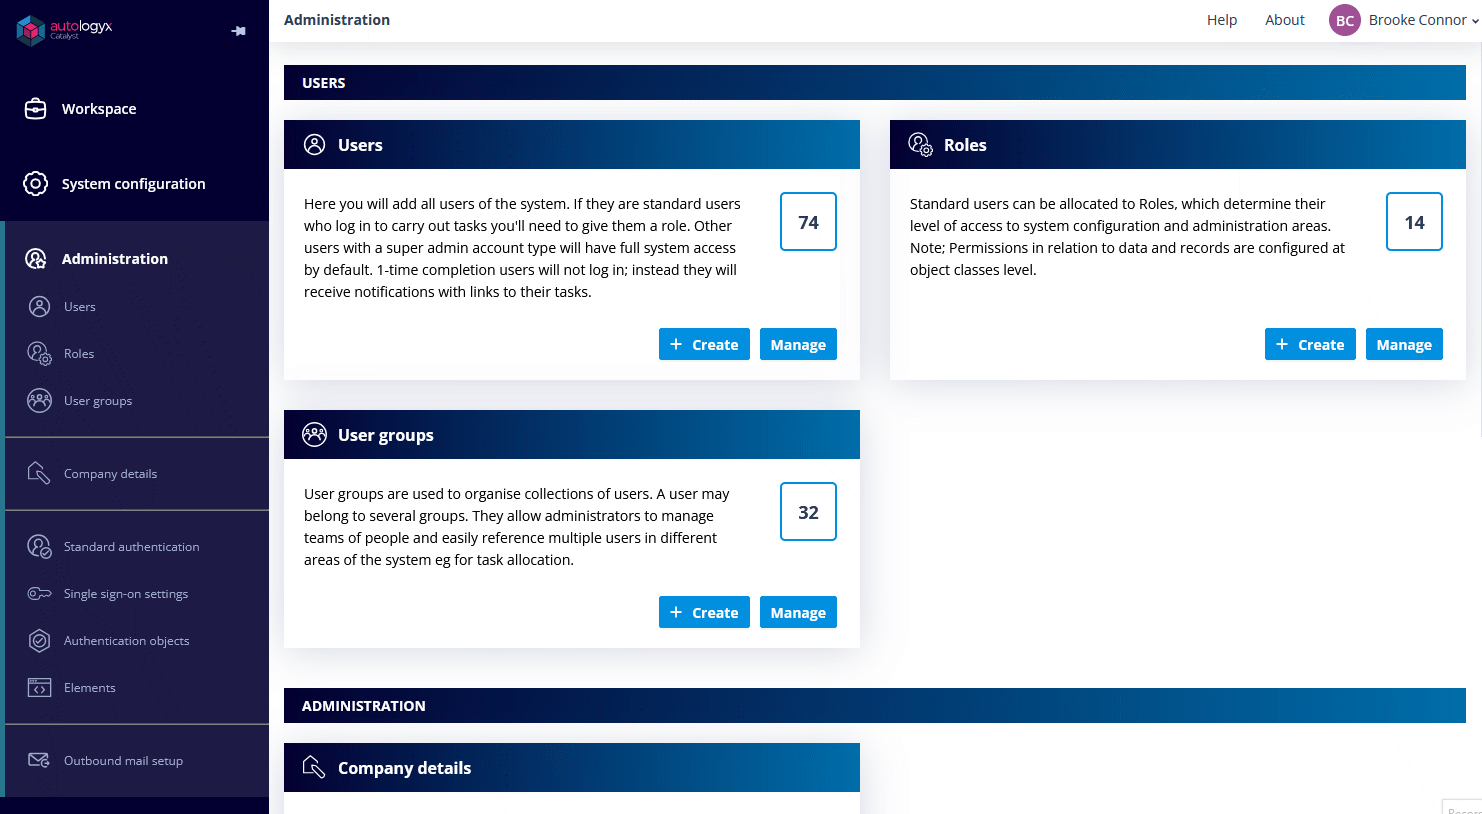1482x814 pixels.
Task: Collapse the Administration sidebar section
Action: coord(114,259)
